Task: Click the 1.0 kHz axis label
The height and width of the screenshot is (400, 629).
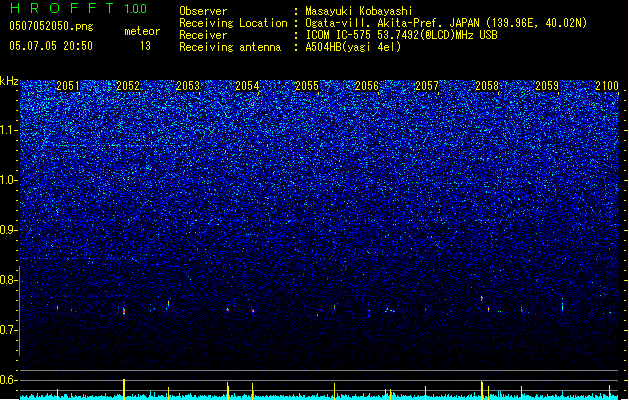Action: [9, 180]
